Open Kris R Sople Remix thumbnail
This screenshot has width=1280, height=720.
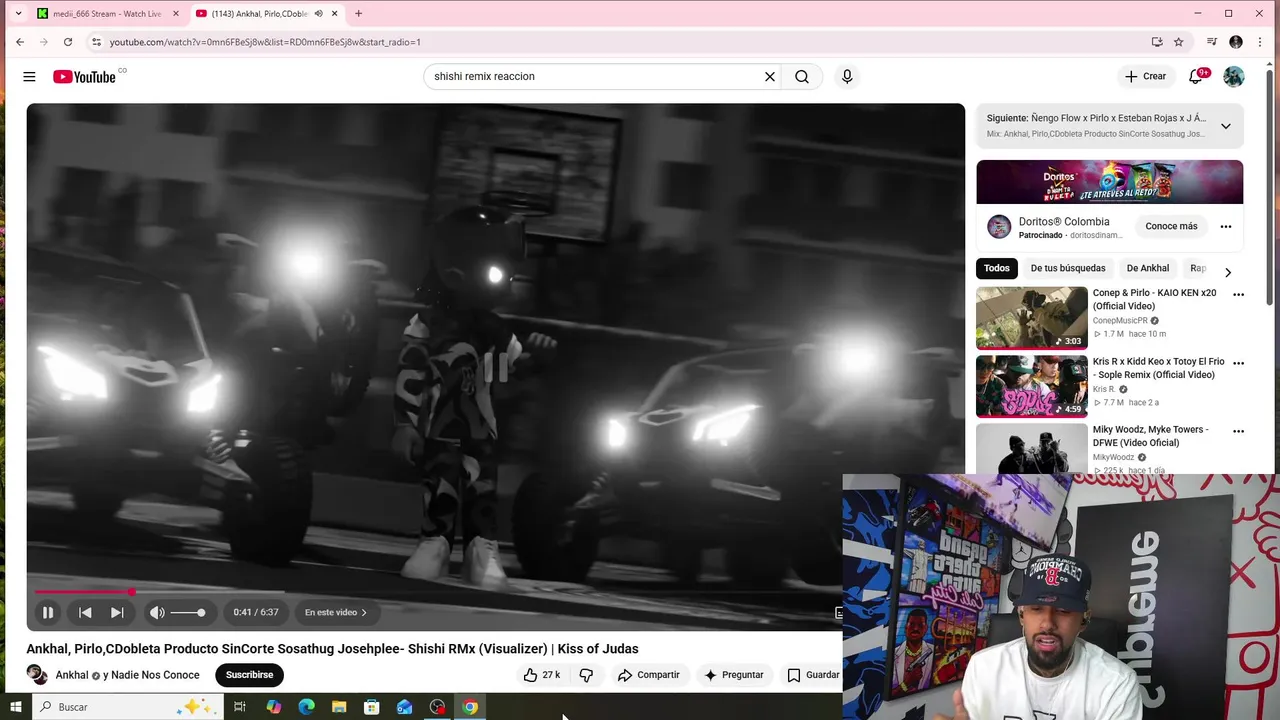coord(1032,386)
